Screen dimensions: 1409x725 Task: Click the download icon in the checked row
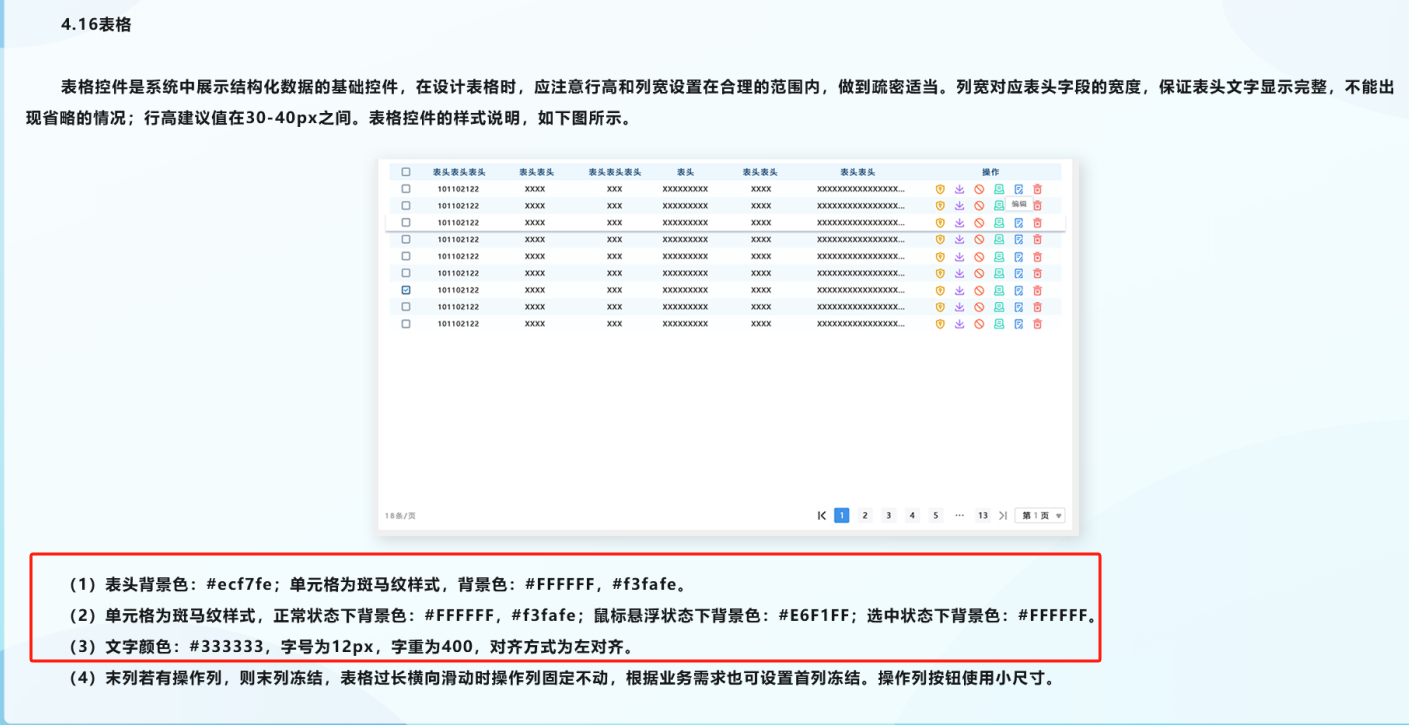(959, 290)
